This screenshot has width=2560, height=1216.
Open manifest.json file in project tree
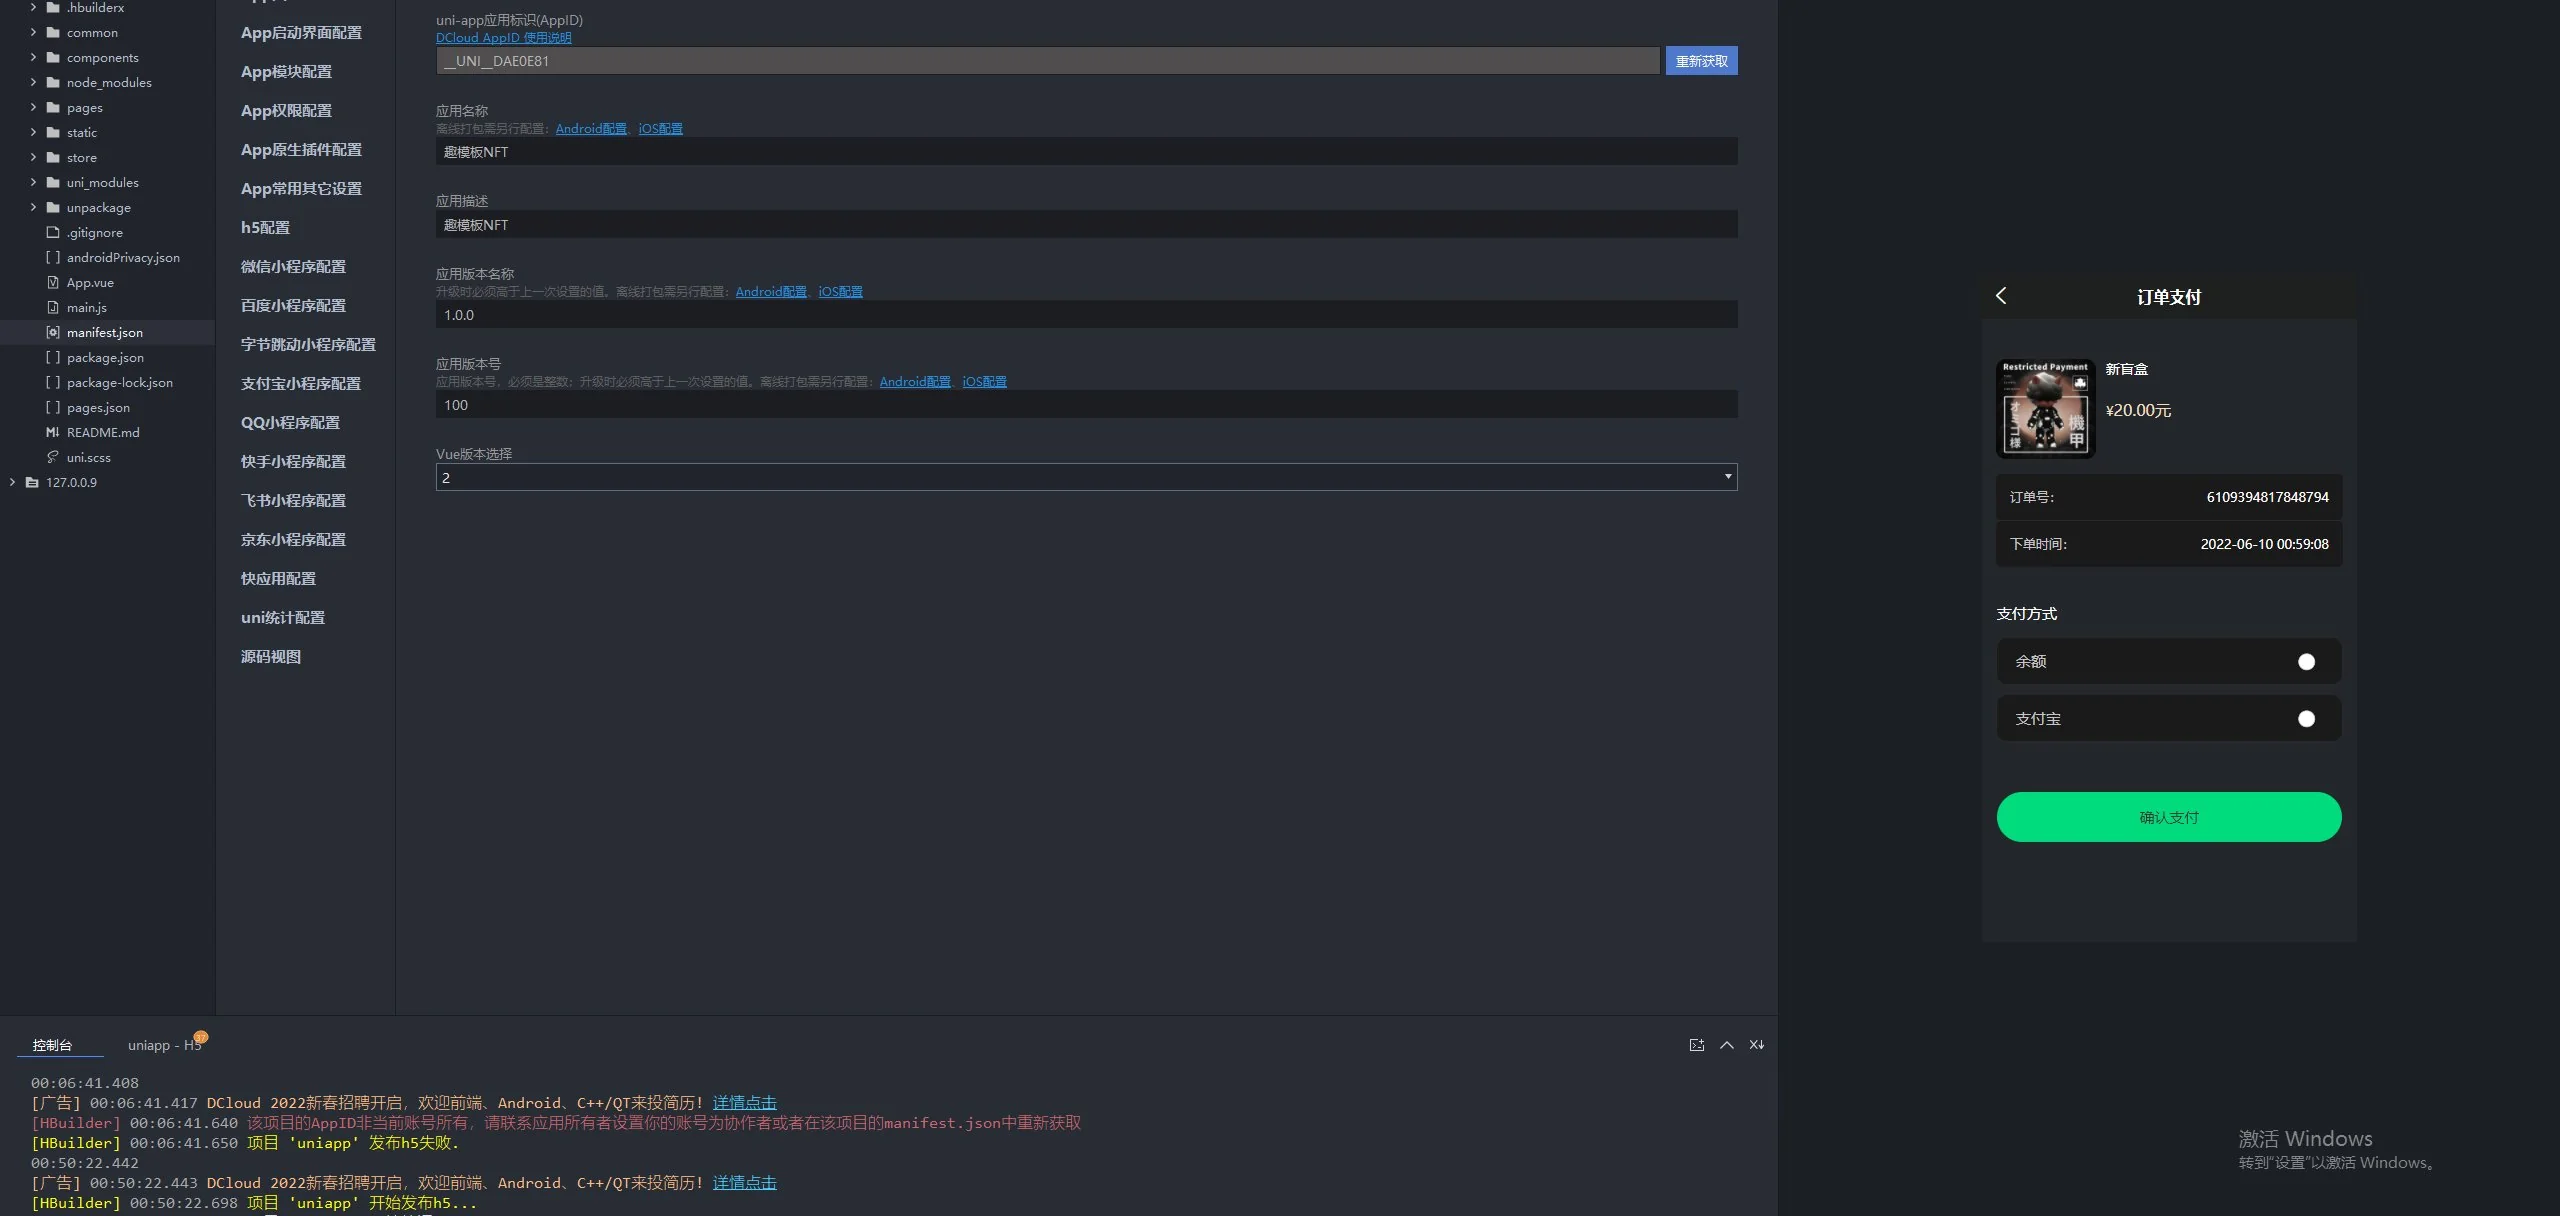click(x=104, y=332)
